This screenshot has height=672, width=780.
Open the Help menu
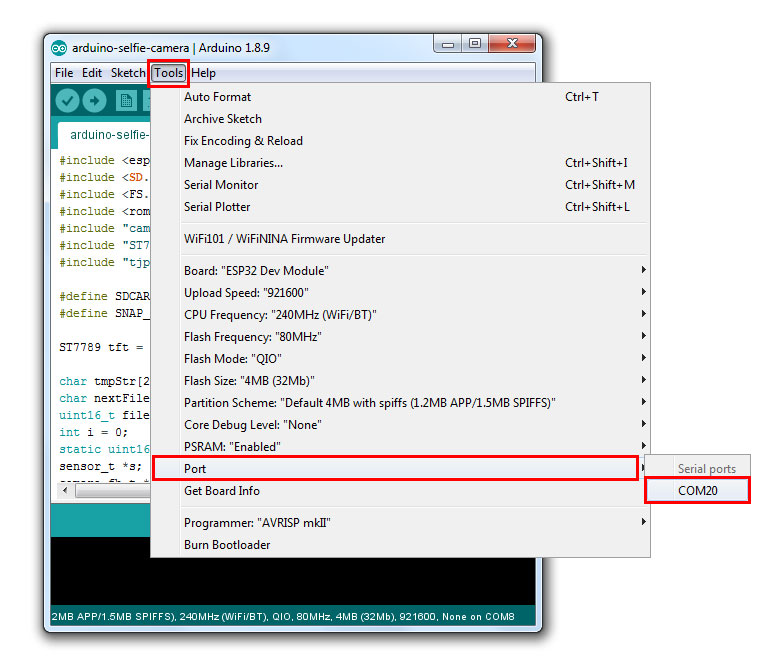coord(203,73)
